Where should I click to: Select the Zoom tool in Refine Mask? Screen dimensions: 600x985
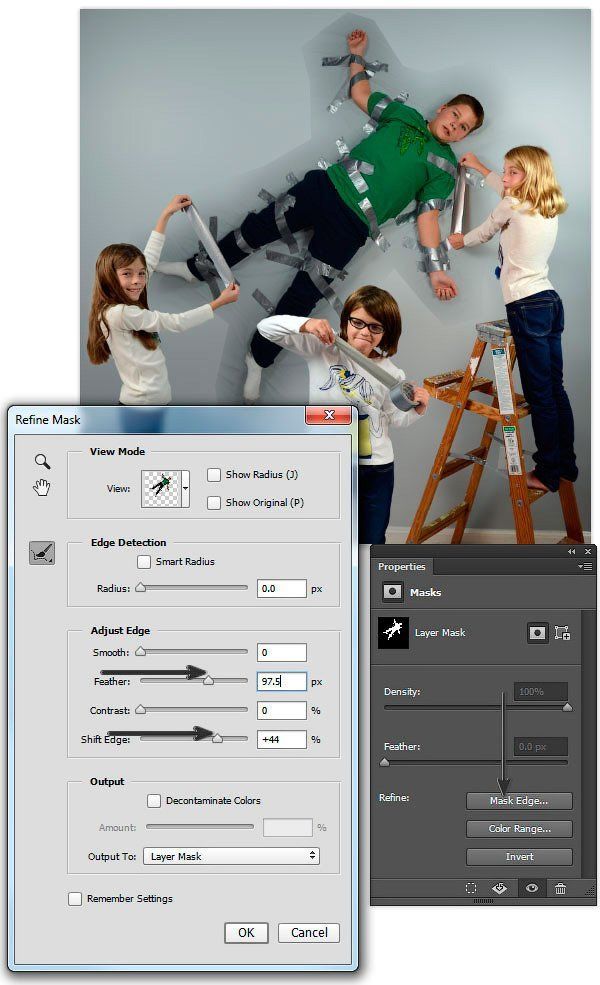[x=42, y=462]
